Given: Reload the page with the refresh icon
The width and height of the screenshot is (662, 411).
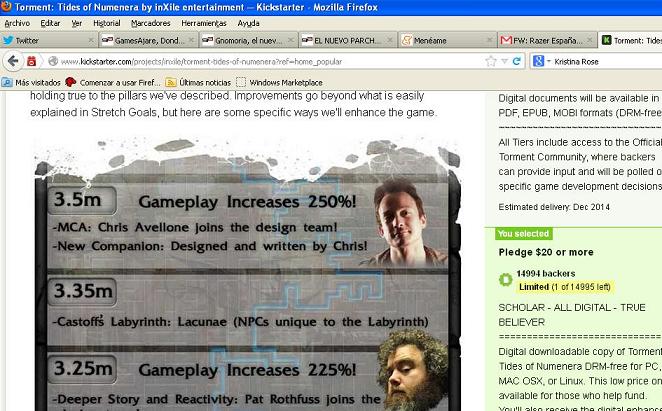Looking at the screenshot, I should coord(516,61).
